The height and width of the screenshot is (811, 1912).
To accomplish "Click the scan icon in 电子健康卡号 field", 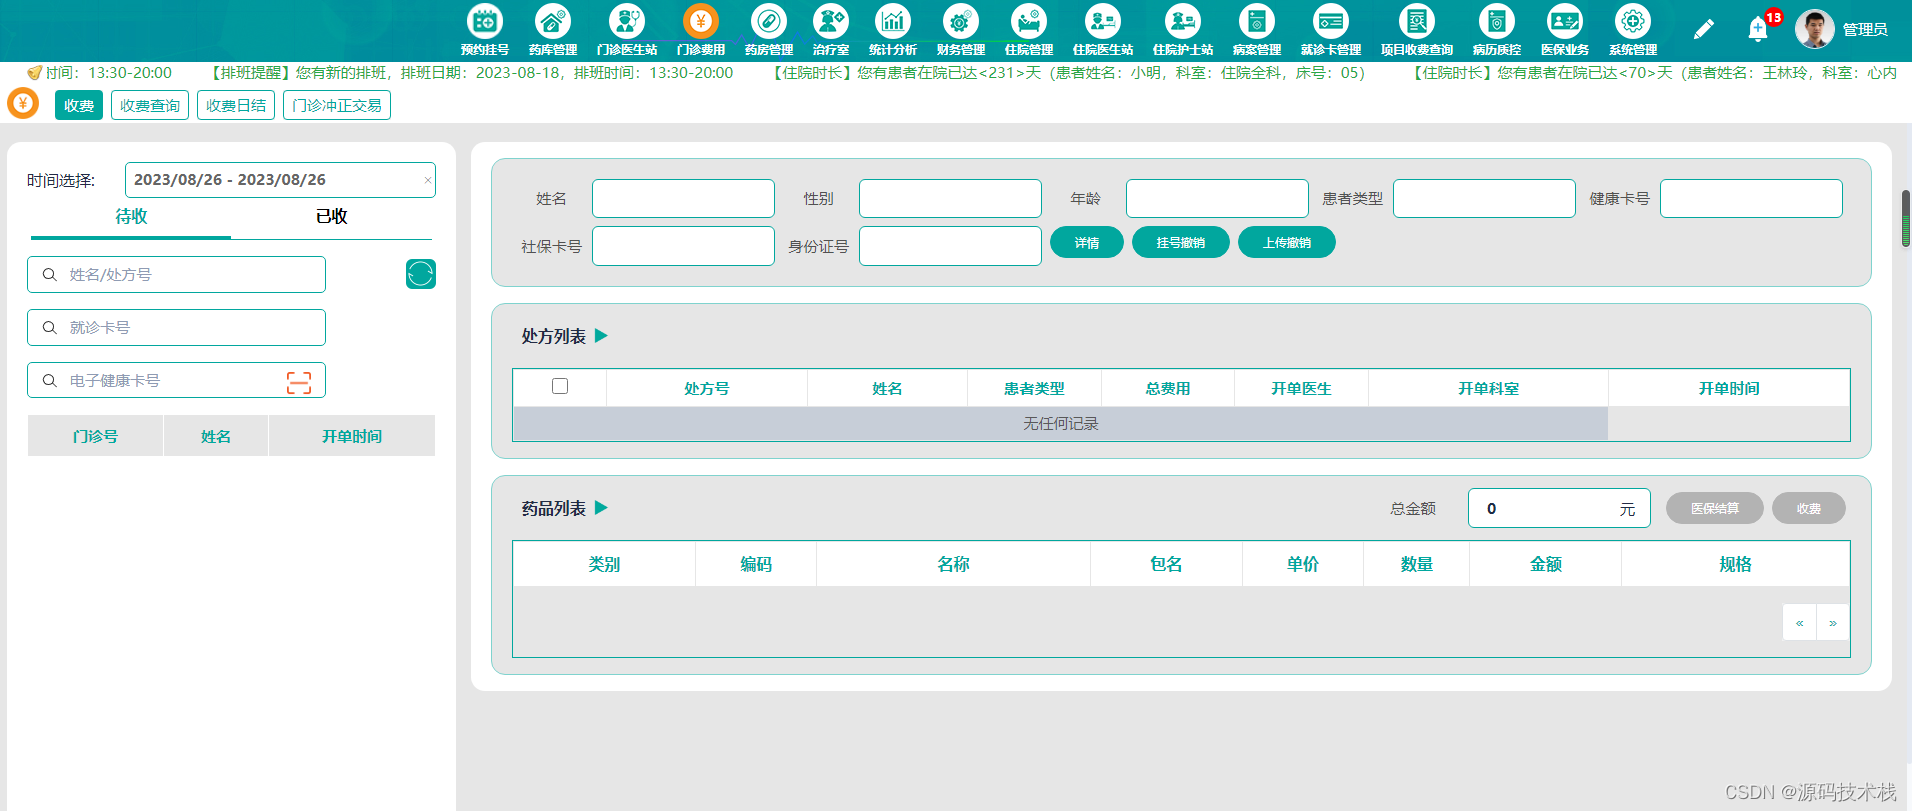I will (x=299, y=381).
